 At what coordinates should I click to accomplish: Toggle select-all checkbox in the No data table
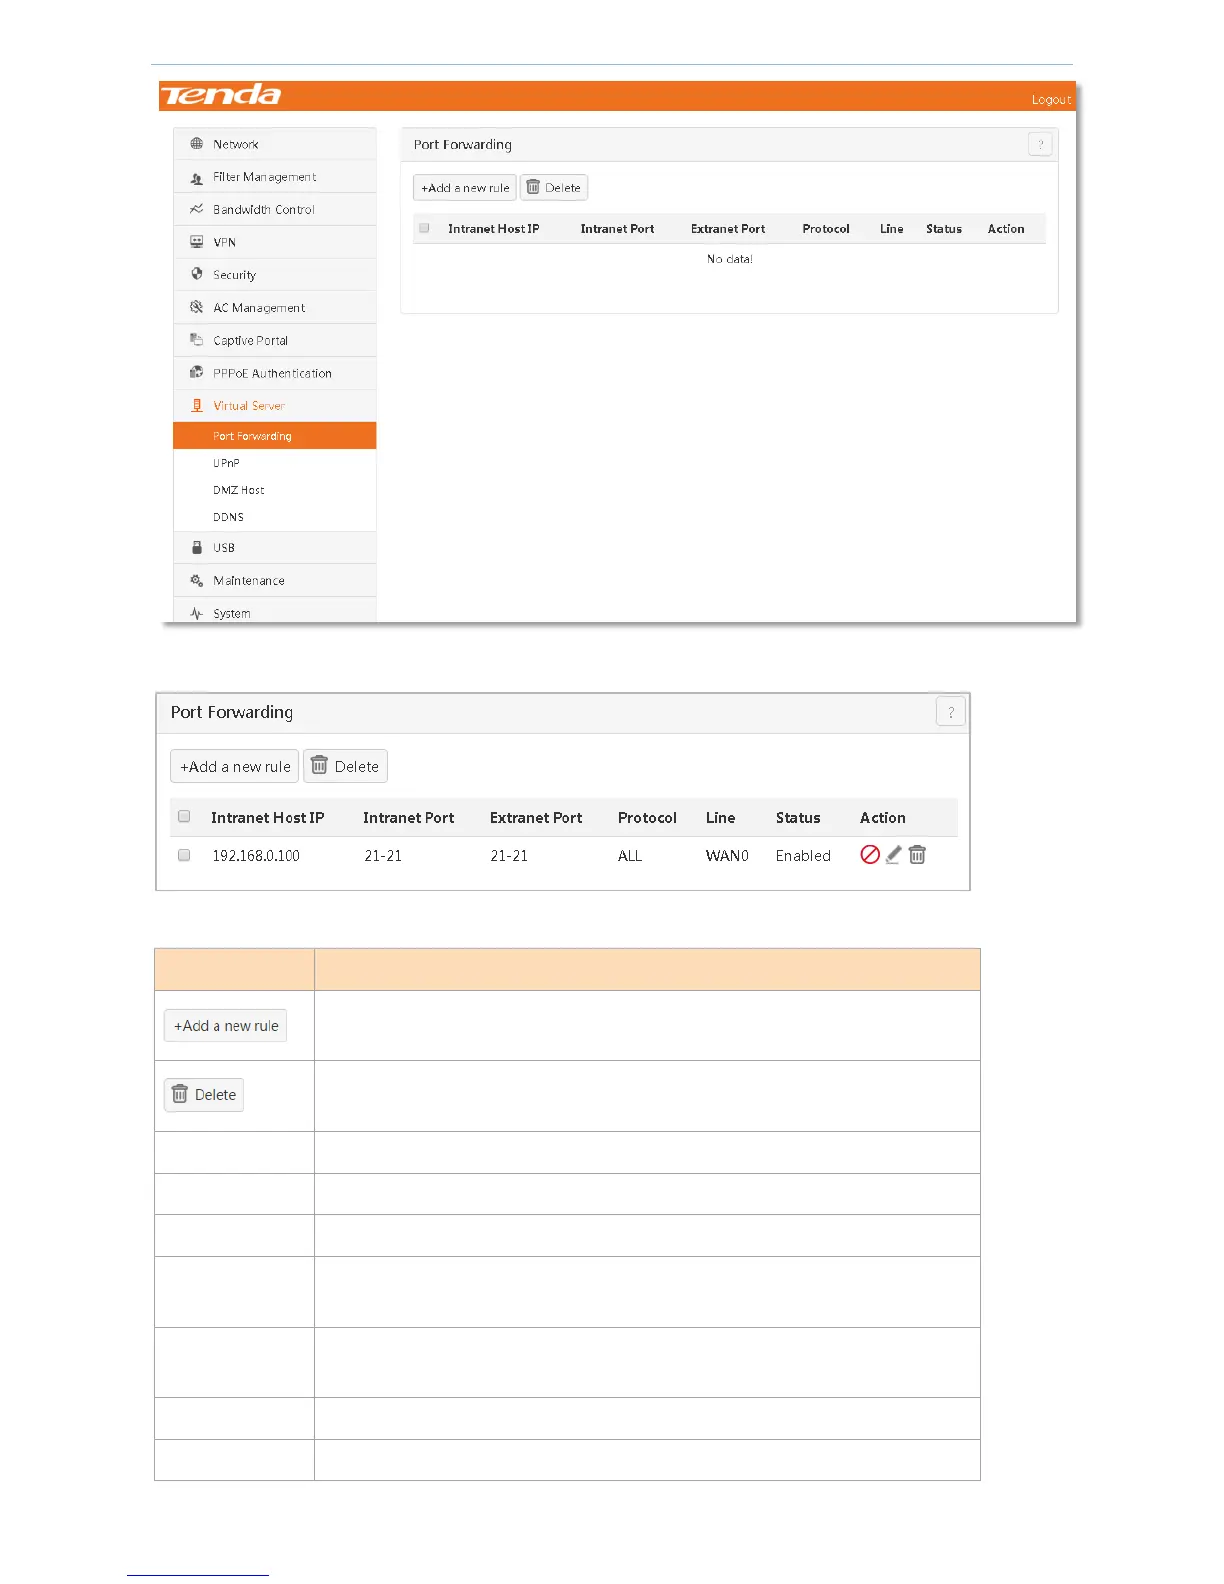pyautogui.click(x=424, y=228)
